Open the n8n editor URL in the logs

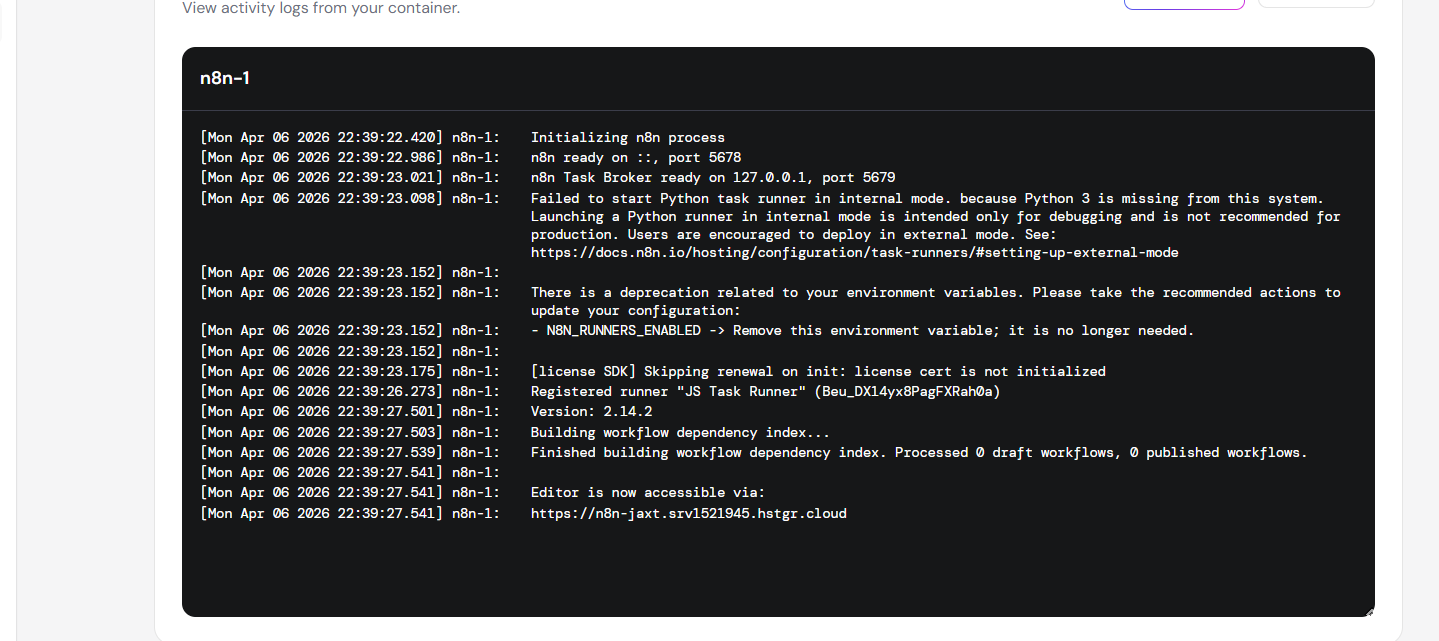tap(688, 513)
